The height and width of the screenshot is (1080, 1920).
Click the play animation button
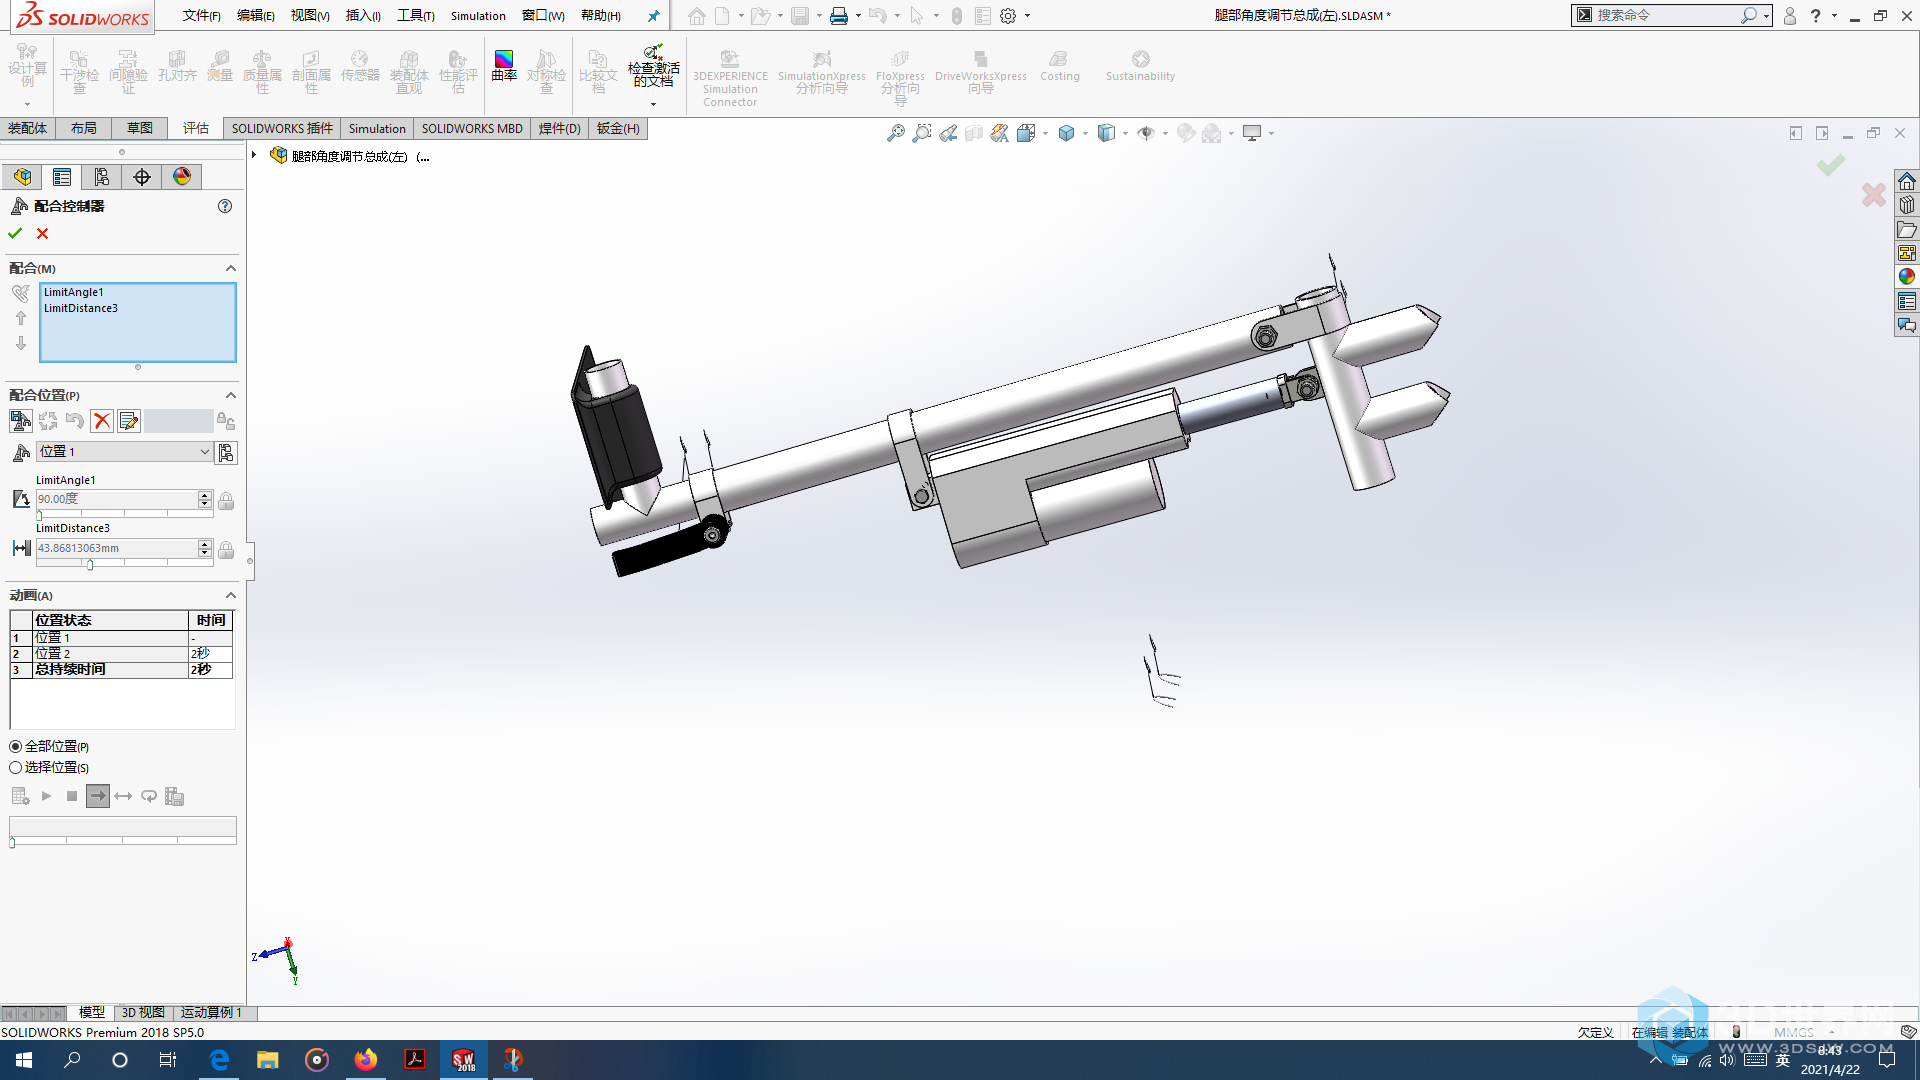tap(46, 796)
